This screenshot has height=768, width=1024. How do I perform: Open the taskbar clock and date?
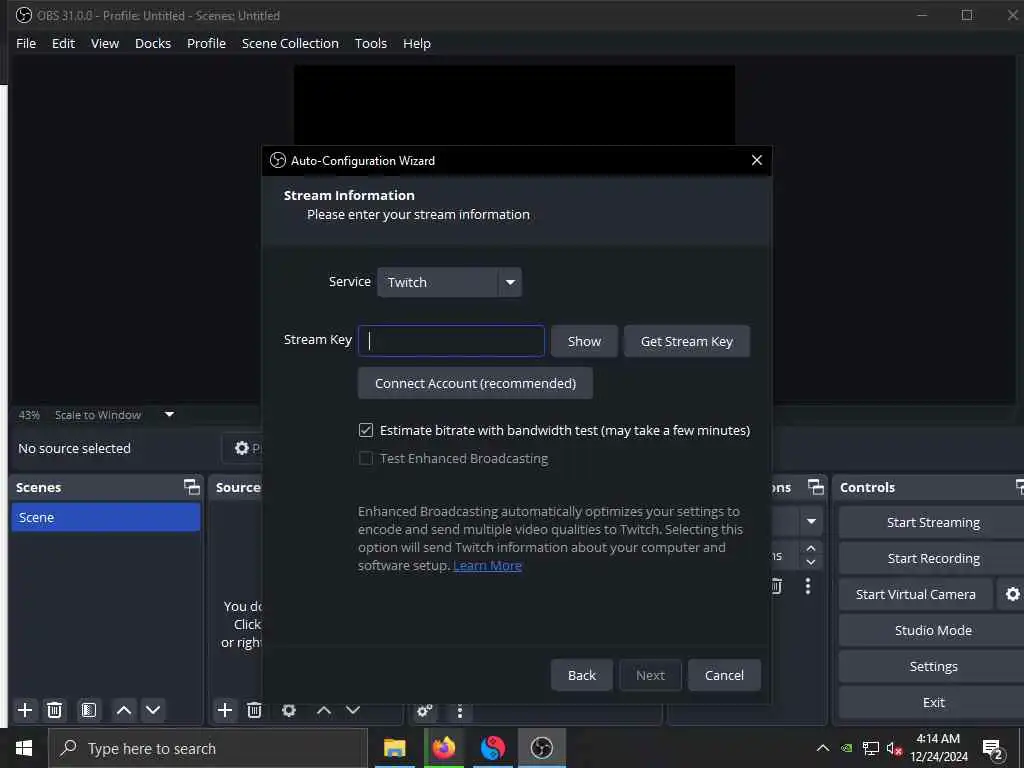click(938, 748)
